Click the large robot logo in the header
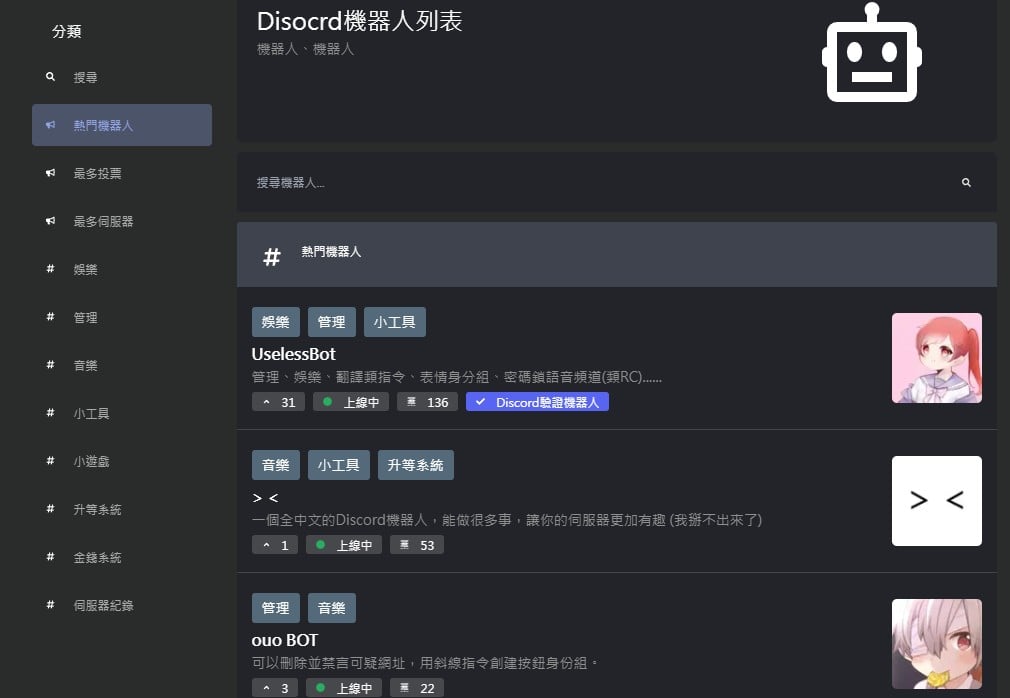1010x698 pixels. 872,53
